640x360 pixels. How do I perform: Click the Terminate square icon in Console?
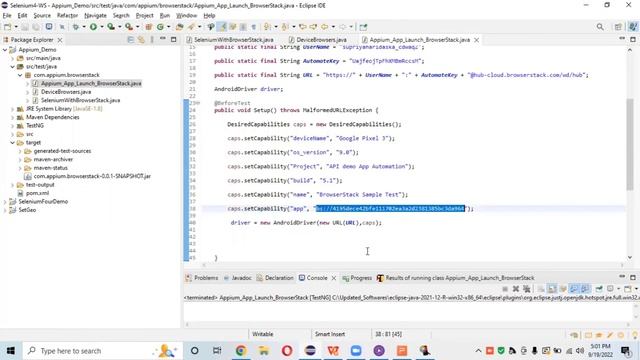tap(505, 289)
